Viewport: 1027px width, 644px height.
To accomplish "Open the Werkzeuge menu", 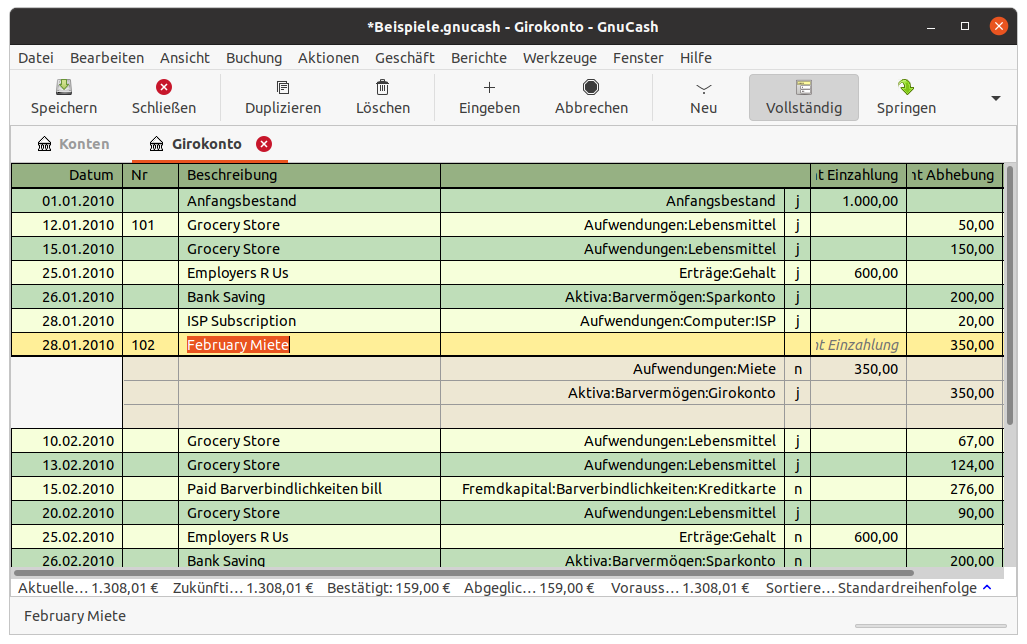I will (559, 58).
